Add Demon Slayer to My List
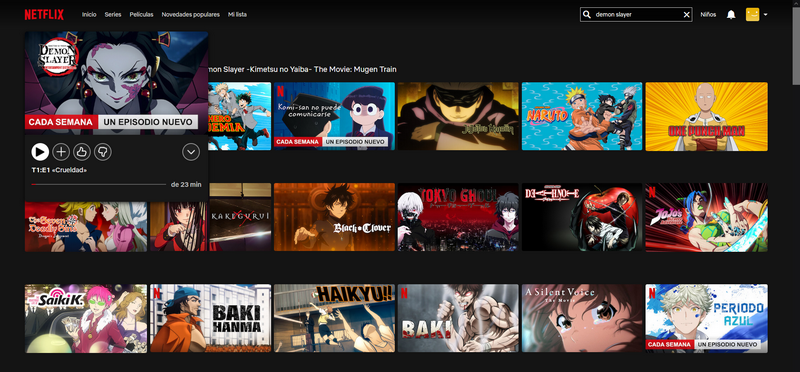This screenshot has width=800, height=372. pos(61,152)
